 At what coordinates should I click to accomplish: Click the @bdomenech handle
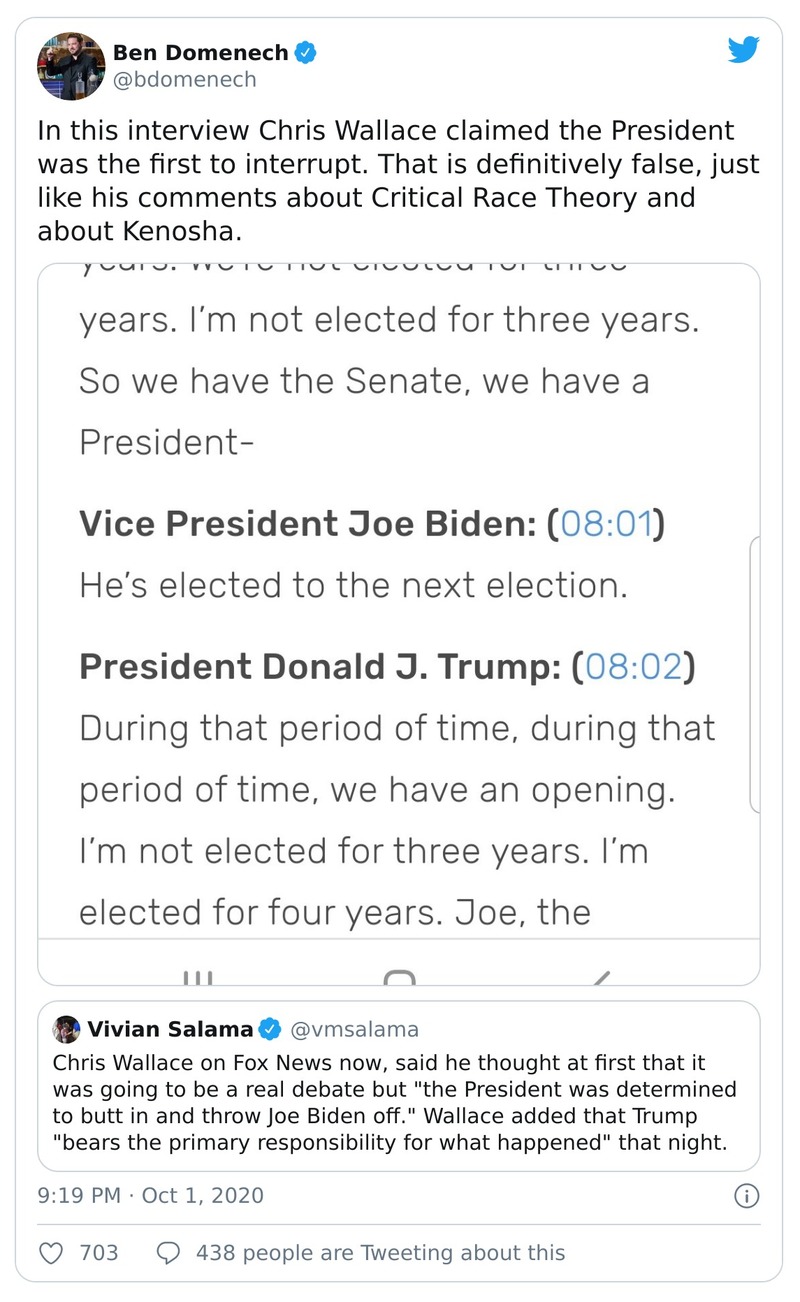(x=185, y=80)
